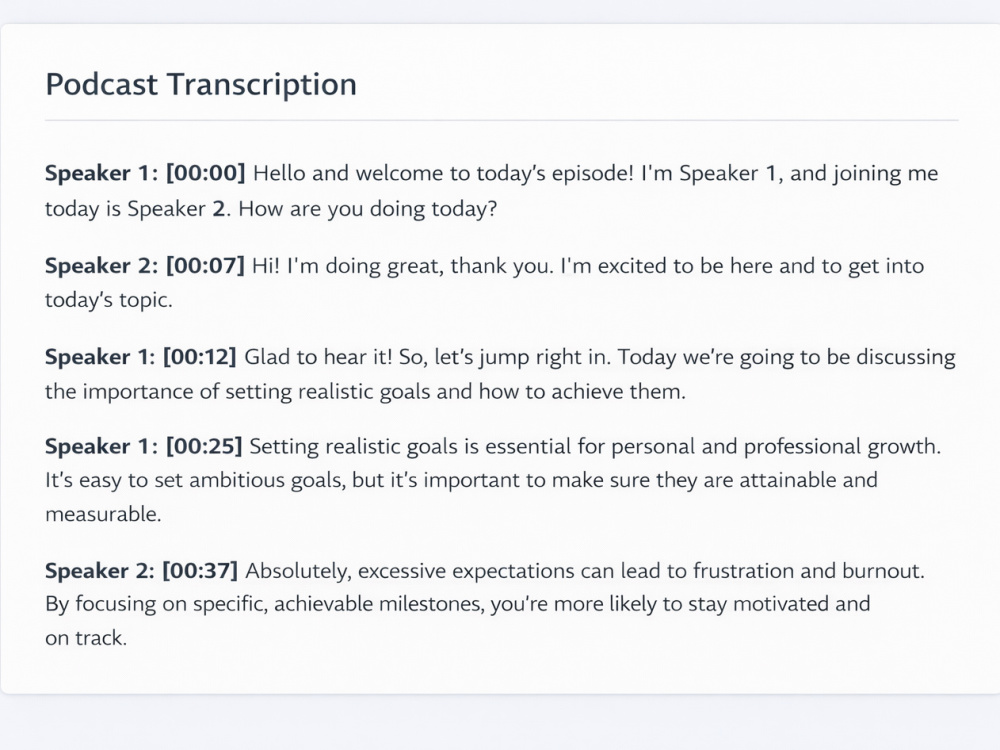
Task: Click the [00:00] timestamp
Action: (x=205, y=173)
